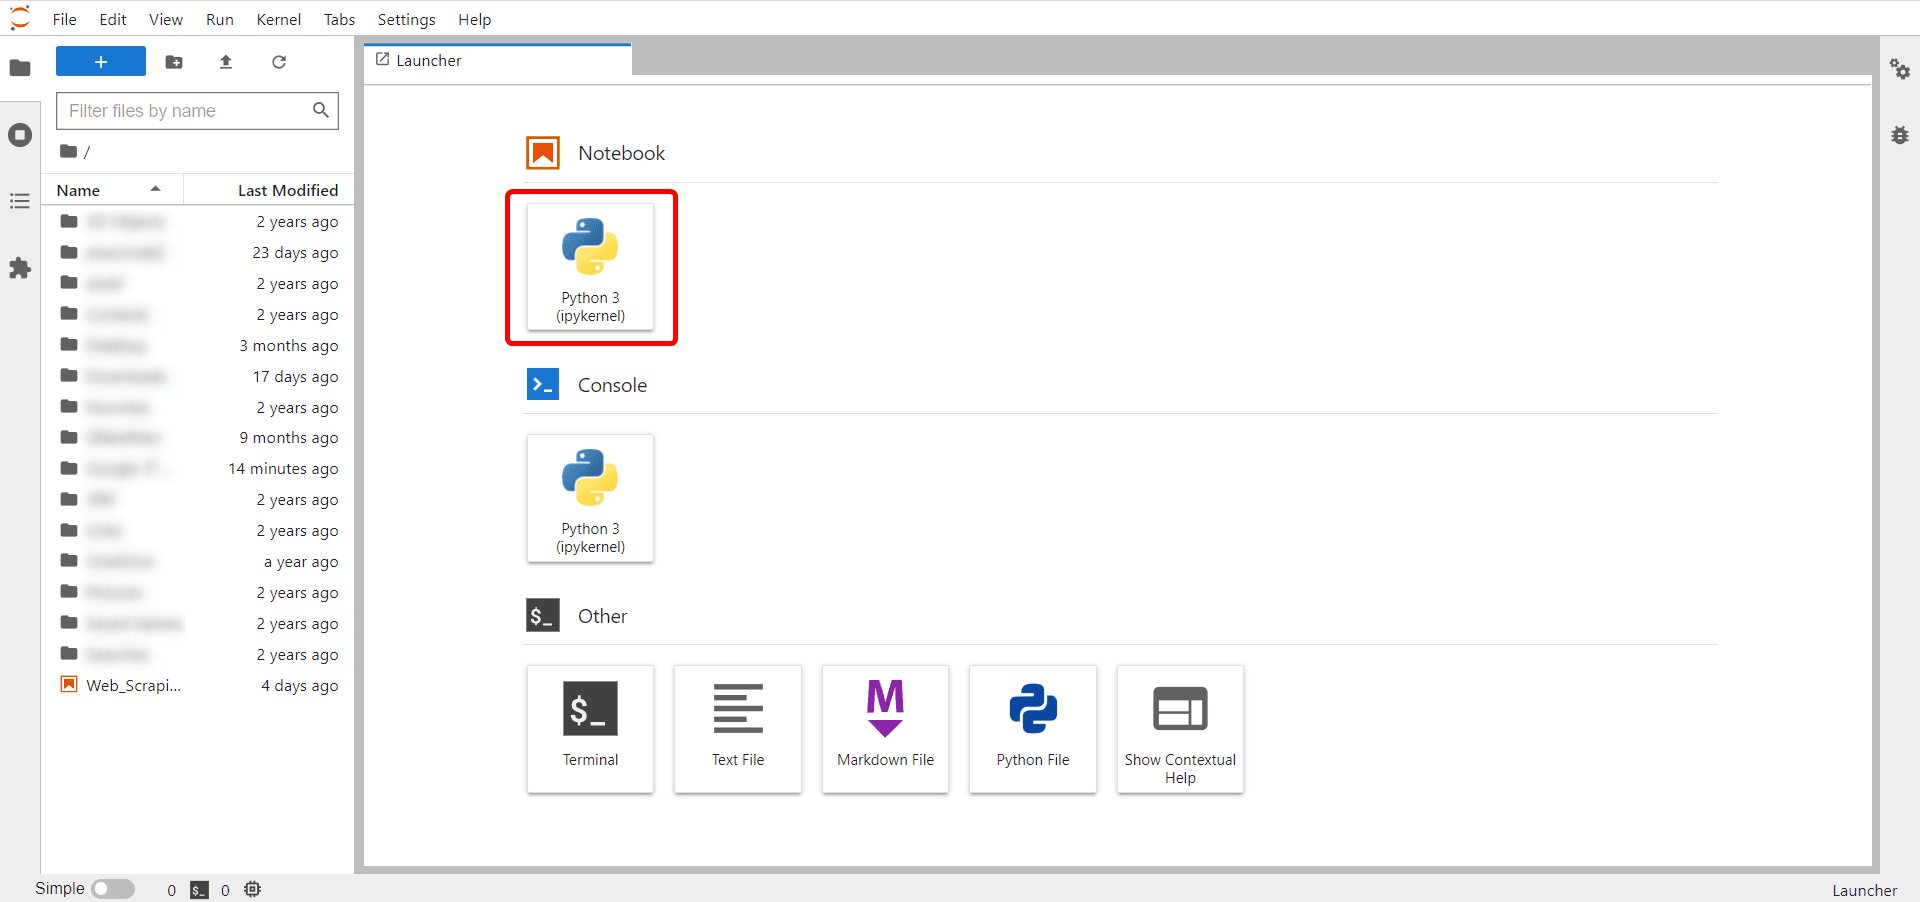
Task: Click the Launcher tab
Action: pyautogui.click(x=497, y=60)
